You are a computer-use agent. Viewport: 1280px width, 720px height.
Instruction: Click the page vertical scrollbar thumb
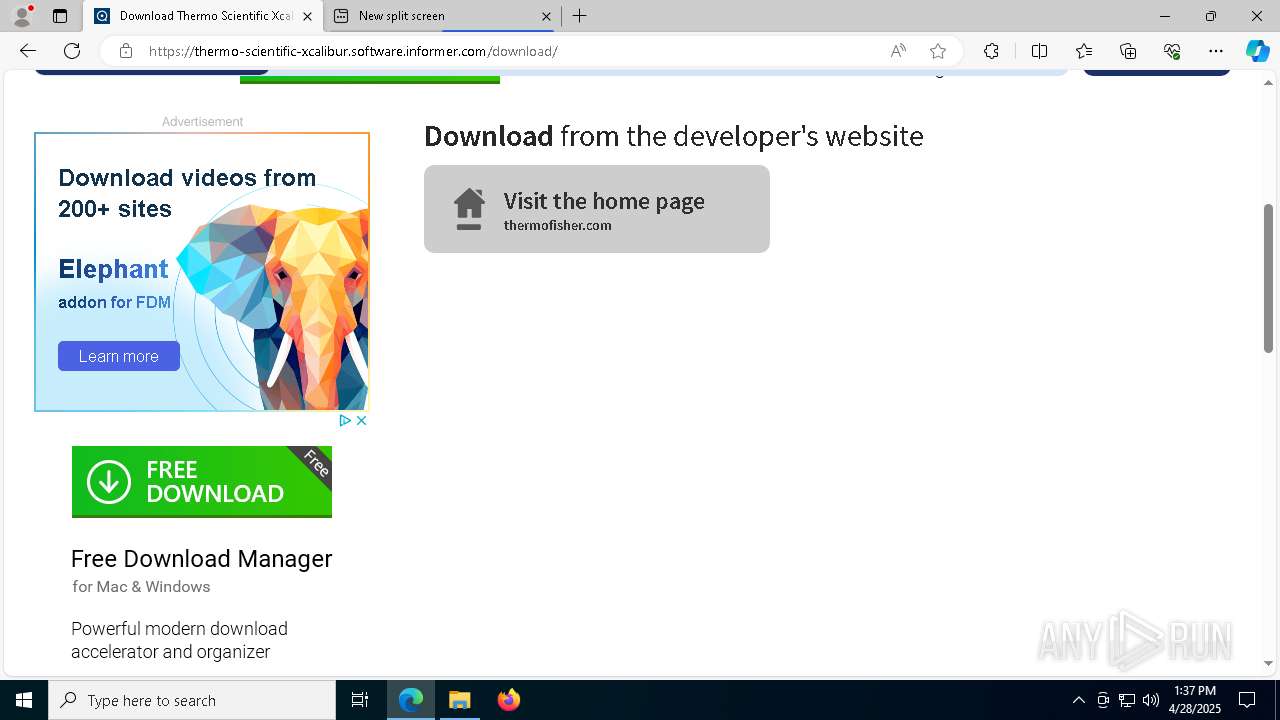tap(1268, 278)
